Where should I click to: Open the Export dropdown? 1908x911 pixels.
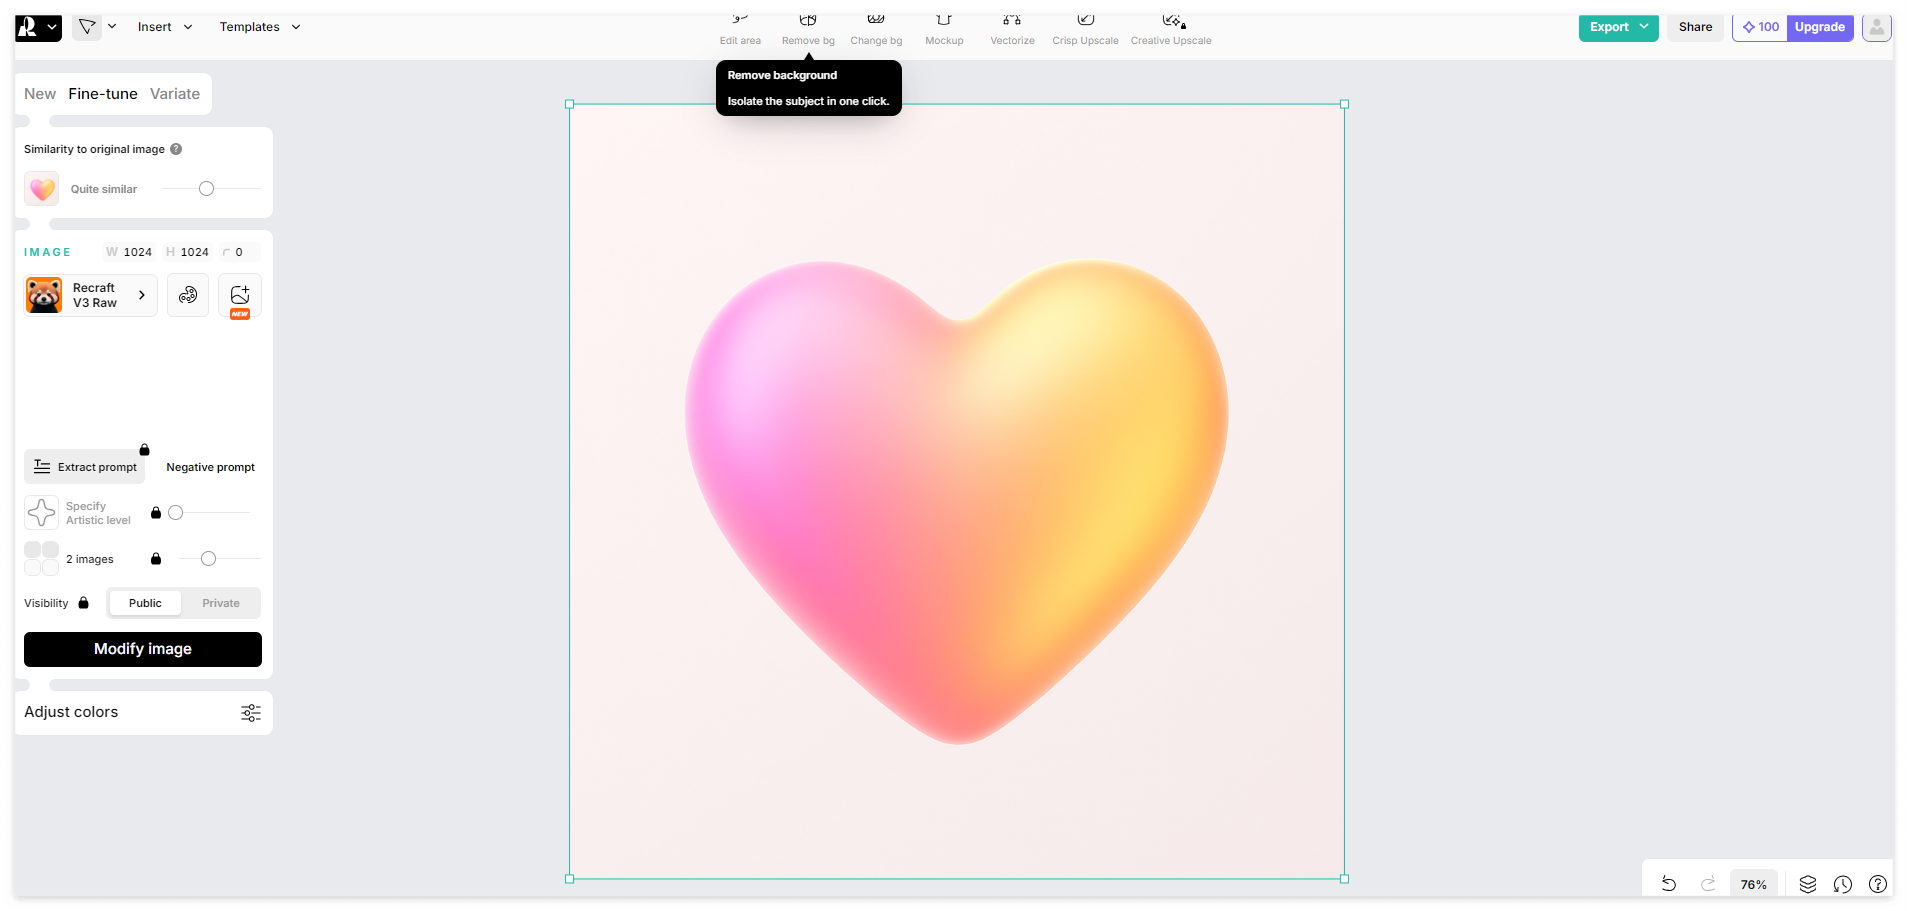[1618, 27]
